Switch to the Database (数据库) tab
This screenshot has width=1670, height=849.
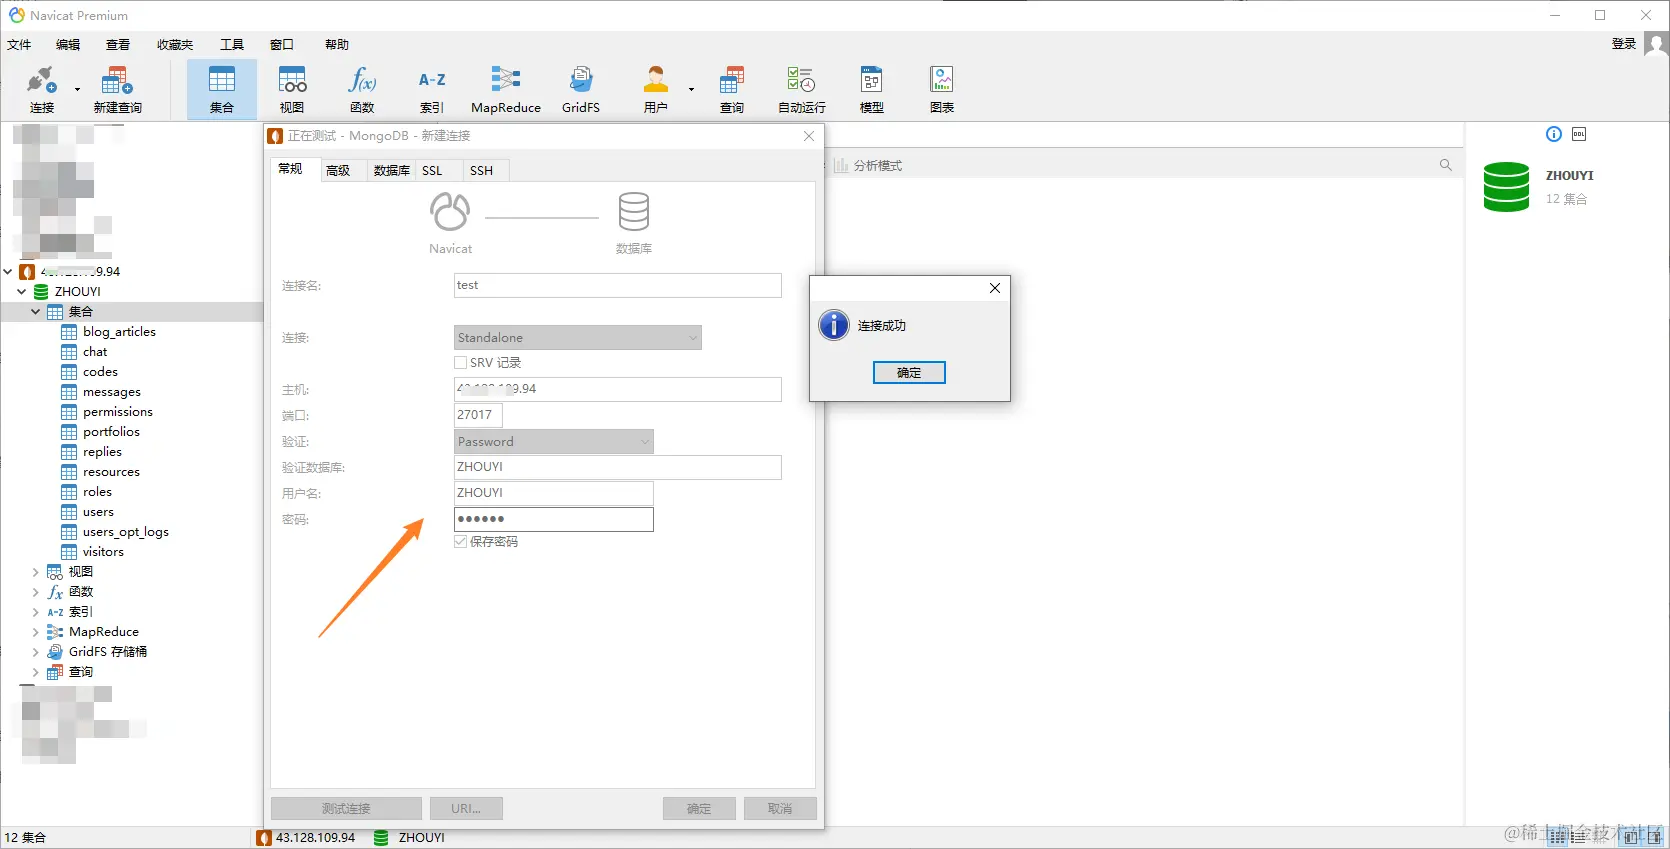[391, 171]
